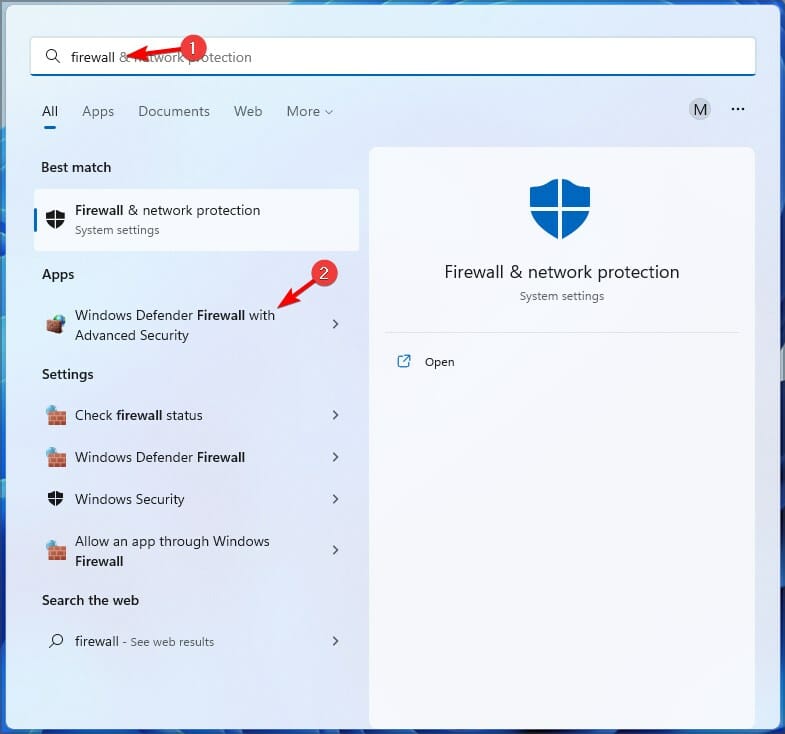Screen dimensions: 785x734
Task: Click the web search magnifier icon
Action: click(x=56, y=641)
